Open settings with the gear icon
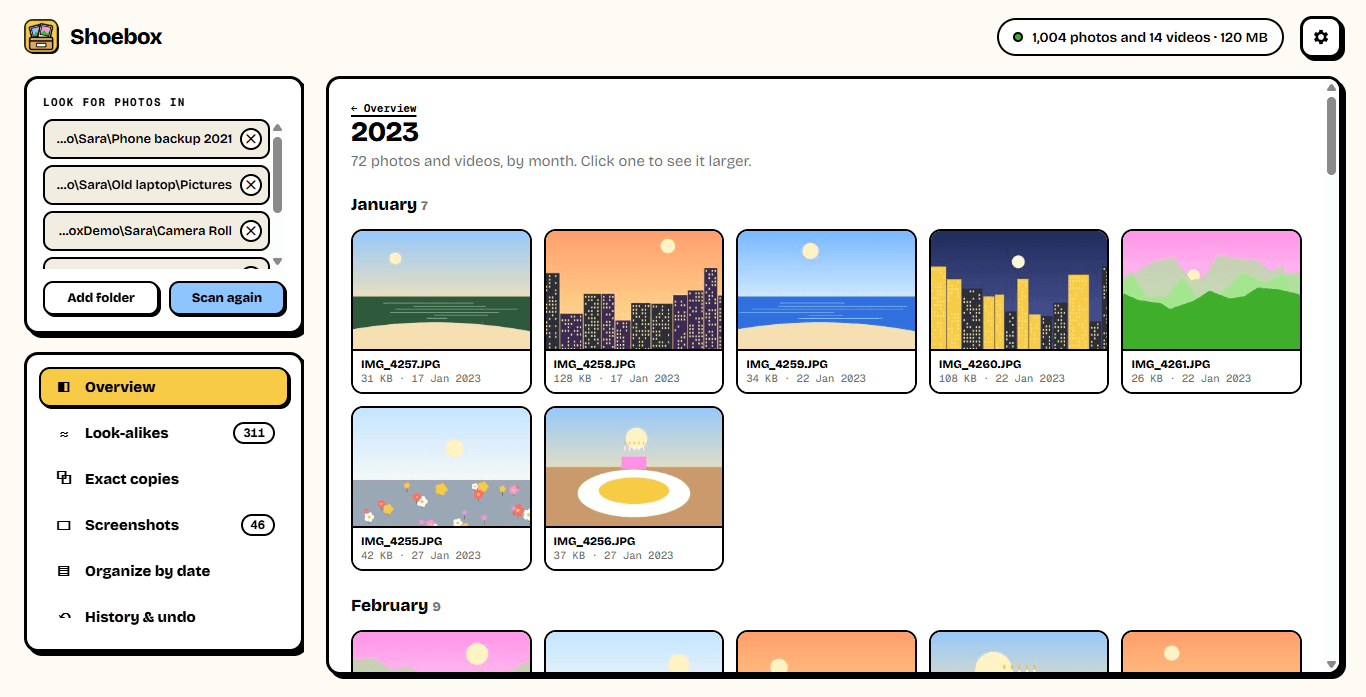The image size is (1366, 697). click(x=1321, y=37)
